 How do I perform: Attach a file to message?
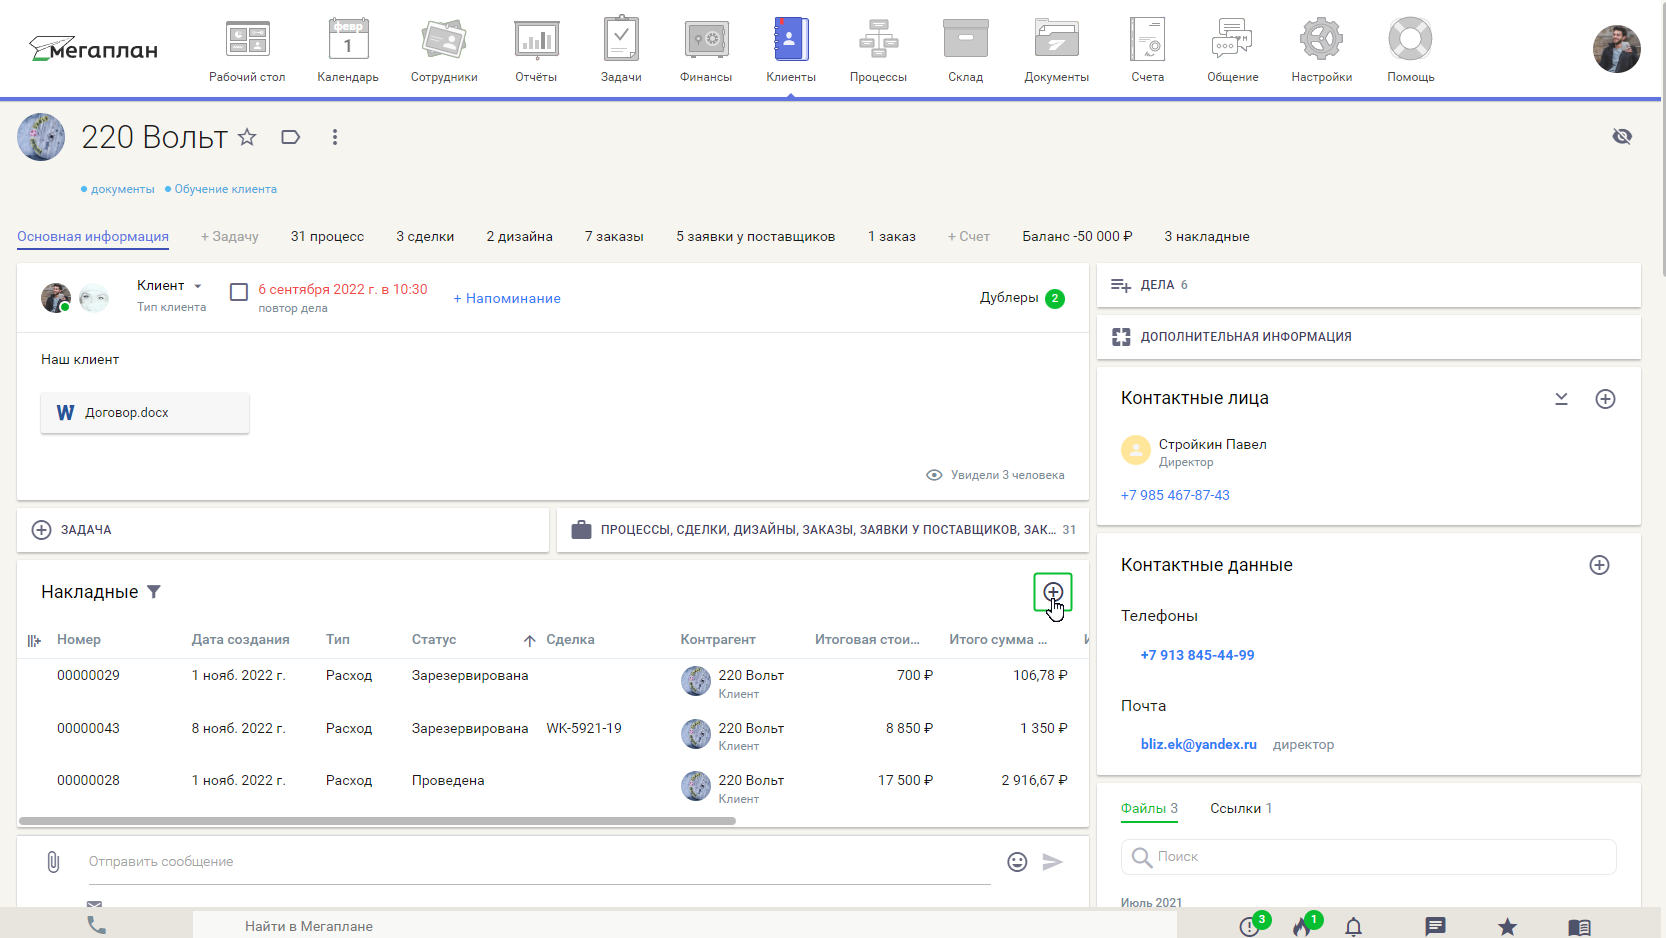coord(53,862)
